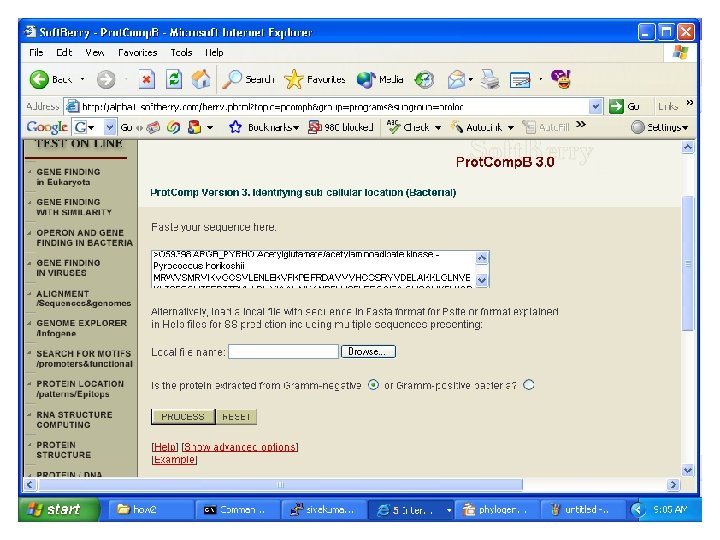This screenshot has height=540, width=720.
Task: Expand the Links bar chevron
Action: coord(689,103)
